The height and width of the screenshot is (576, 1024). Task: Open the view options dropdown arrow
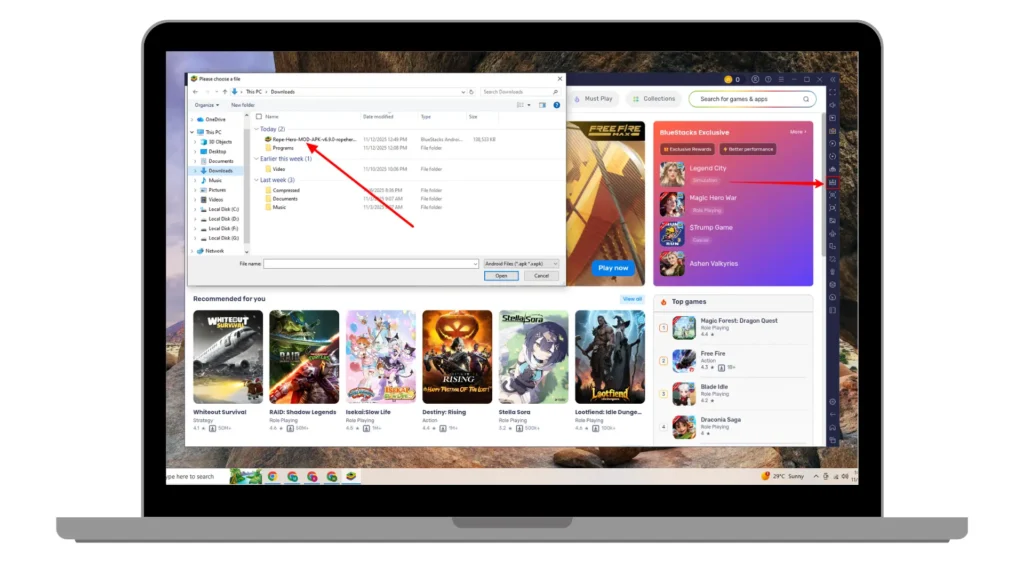click(529, 105)
